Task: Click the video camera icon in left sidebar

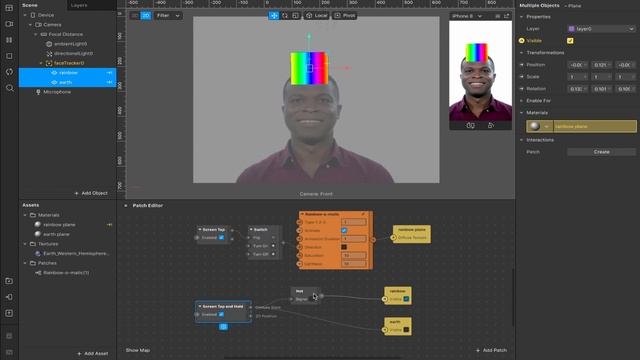Action: point(9,24)
